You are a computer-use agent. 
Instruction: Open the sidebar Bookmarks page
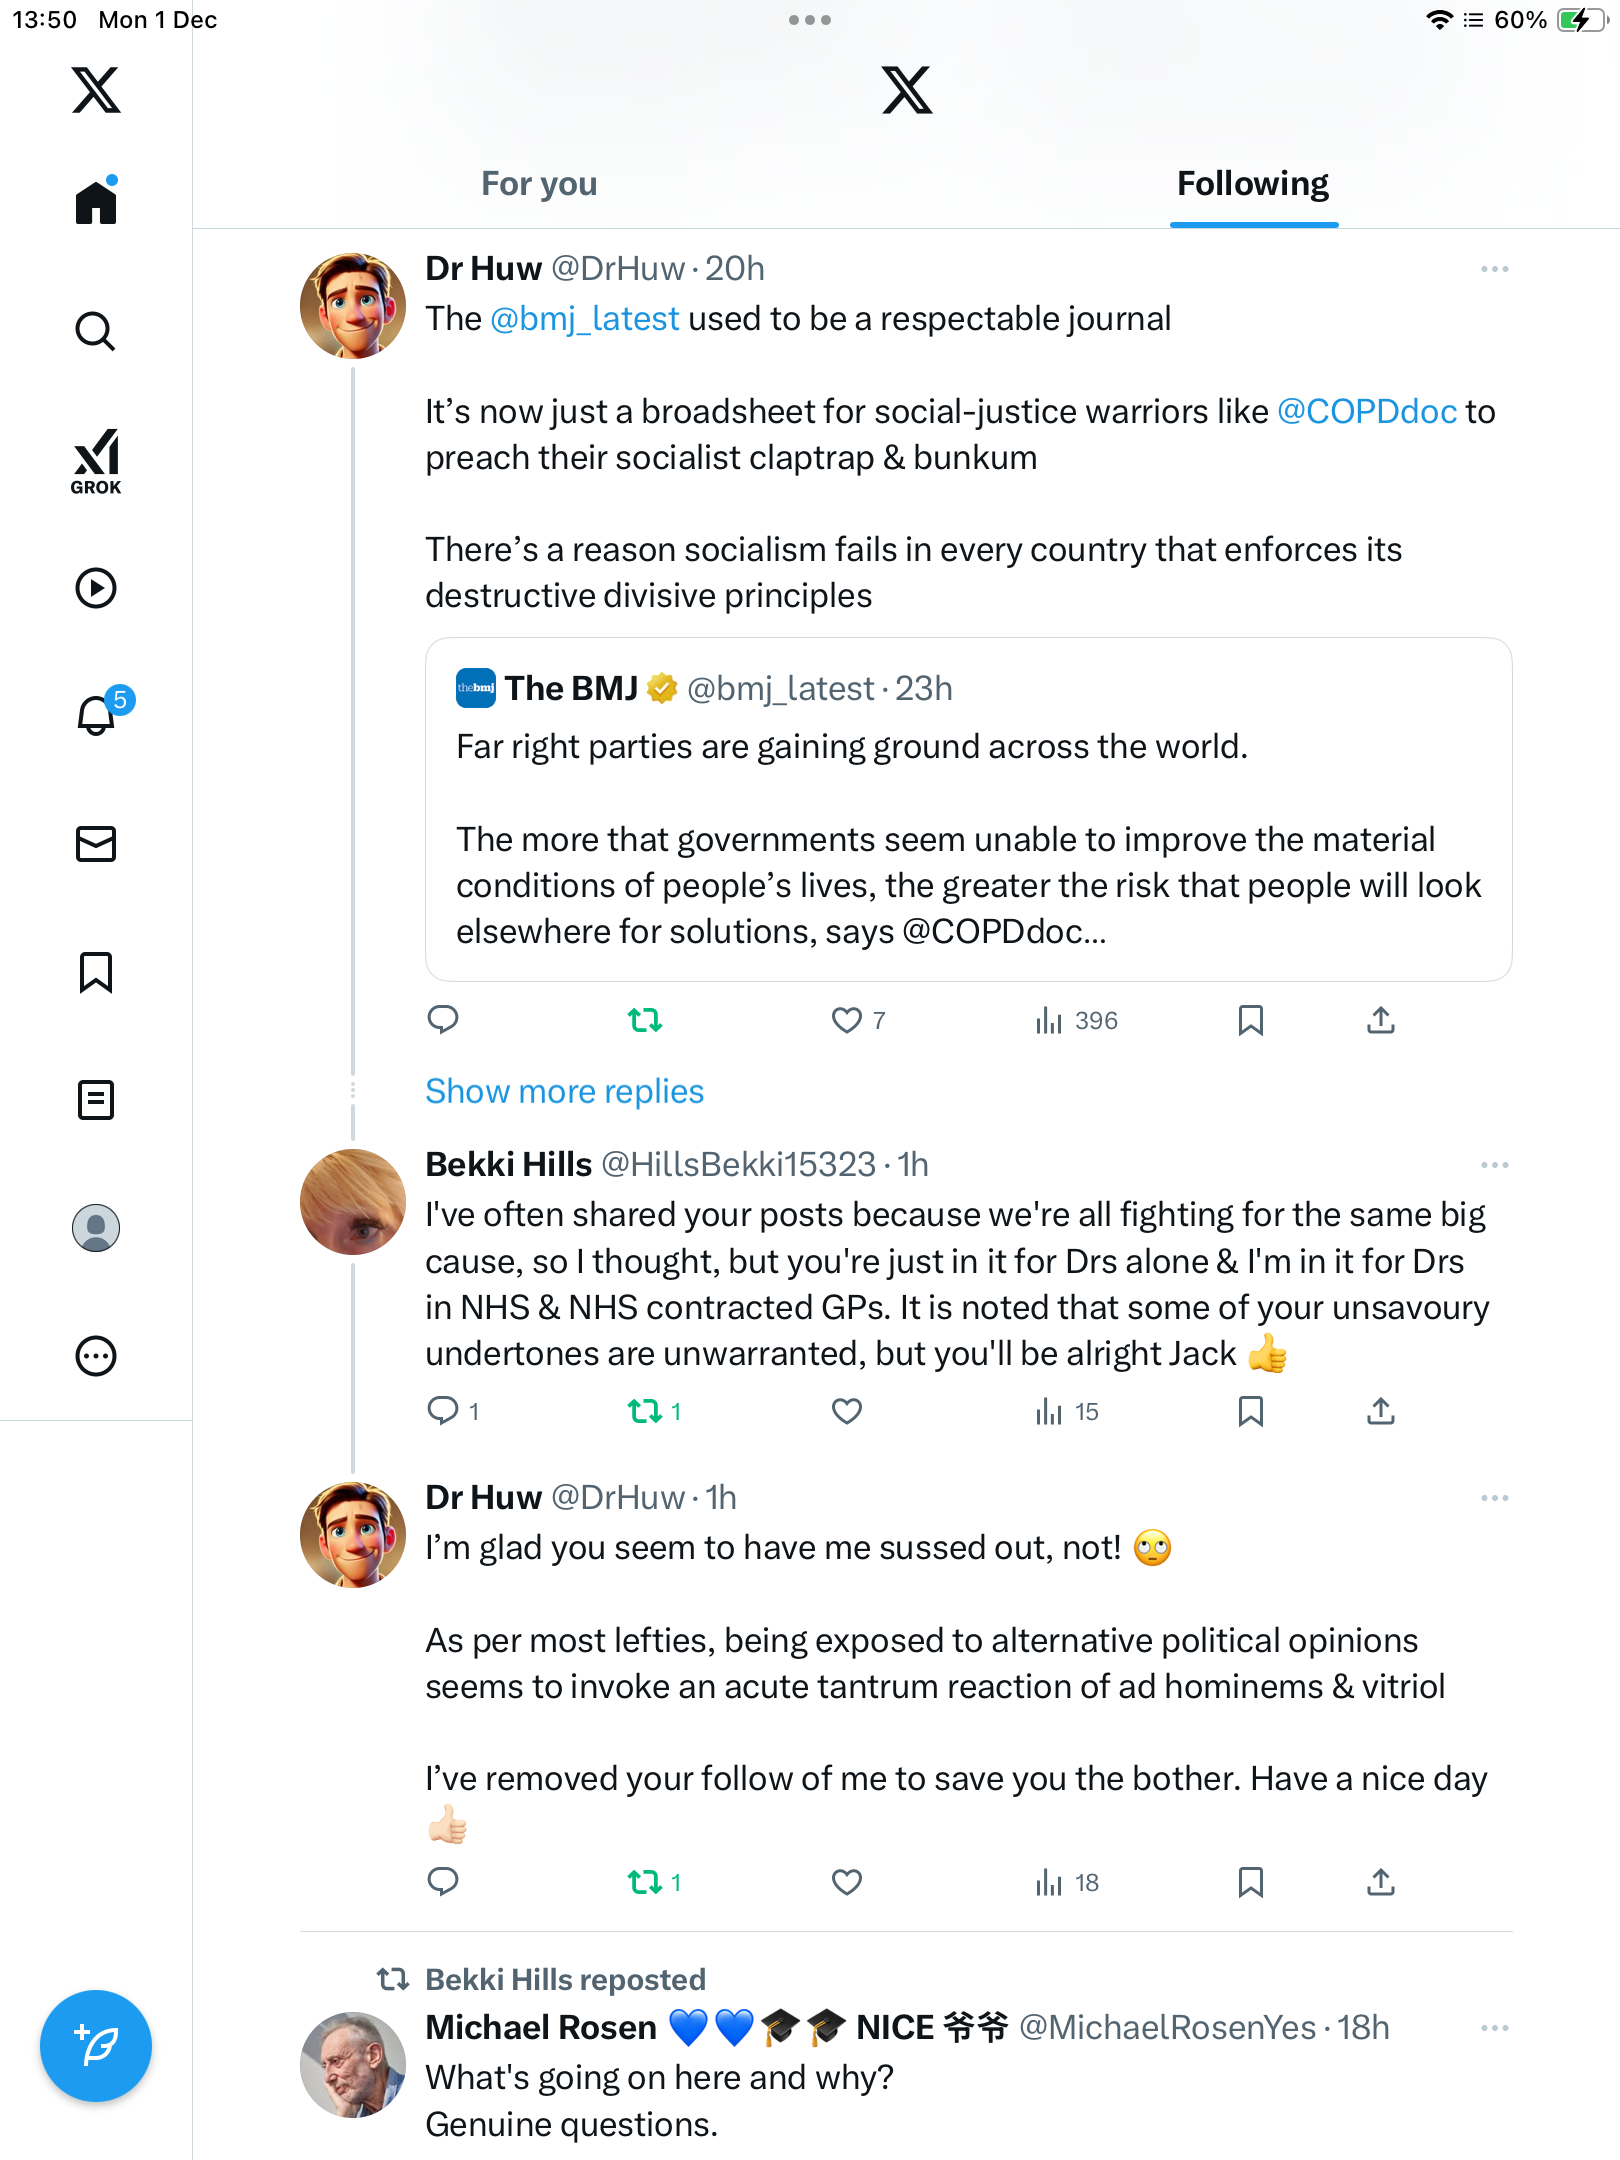(96, 972)
